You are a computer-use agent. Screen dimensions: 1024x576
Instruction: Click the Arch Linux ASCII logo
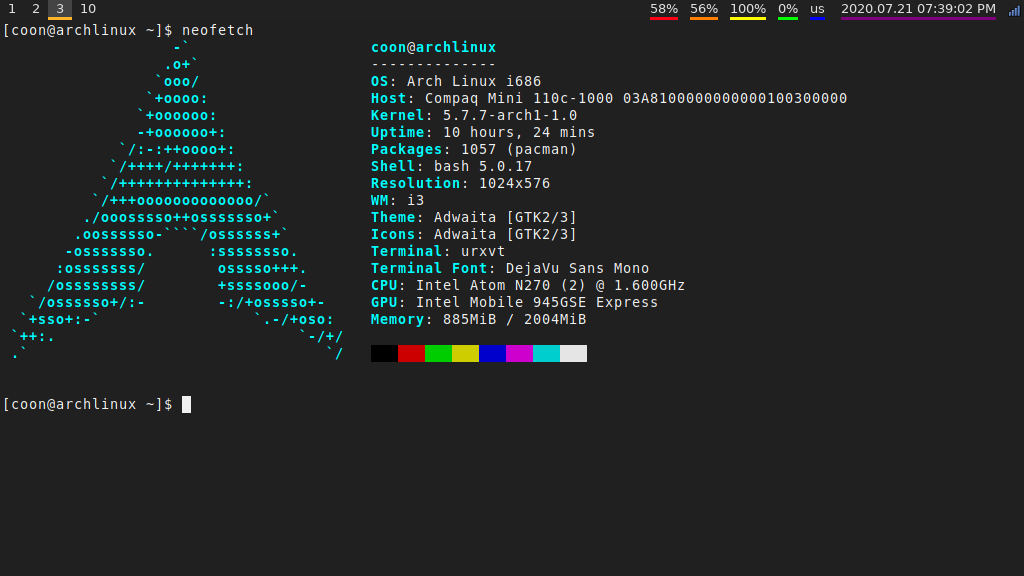pyautogui.click(x=177, y=200)
